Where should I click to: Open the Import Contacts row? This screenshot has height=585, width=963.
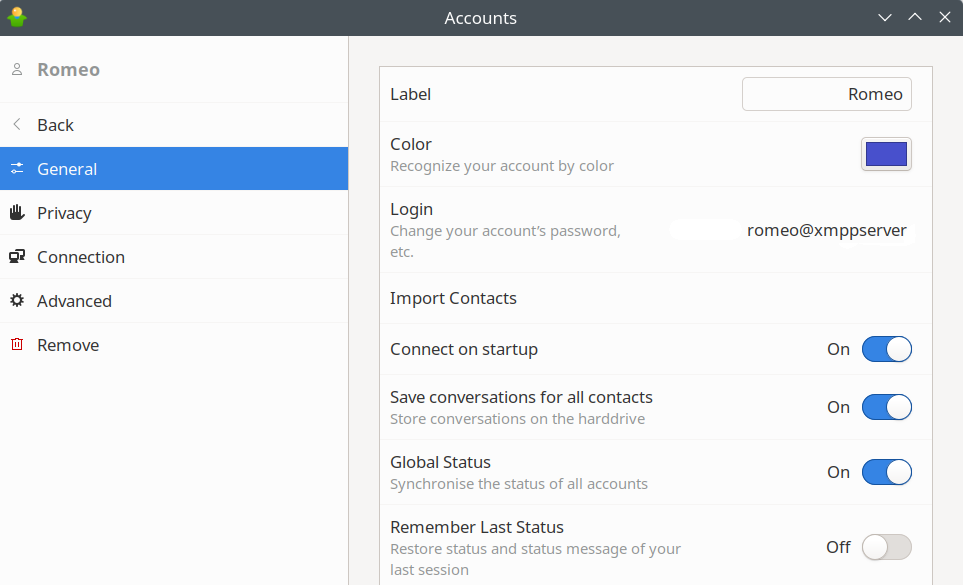(x=655, y=298)
